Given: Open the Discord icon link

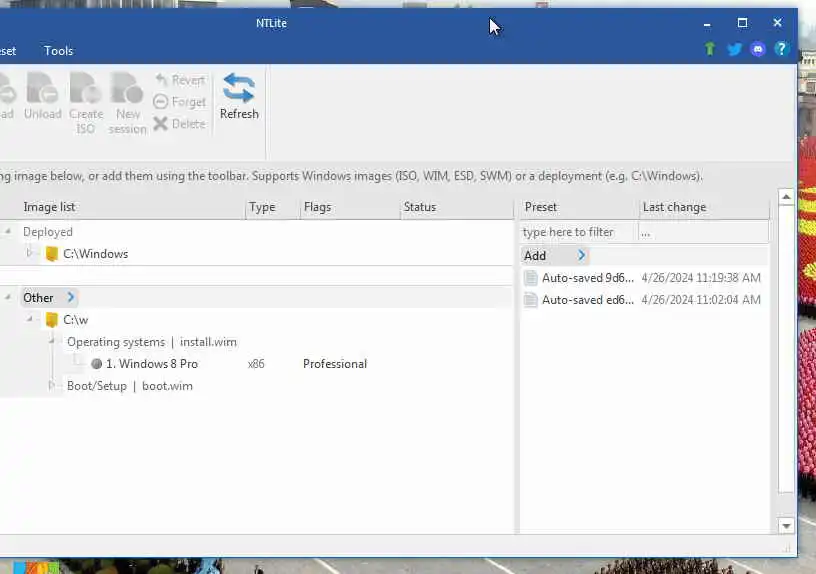Looking at the screenshot, I should coord(758,49).
